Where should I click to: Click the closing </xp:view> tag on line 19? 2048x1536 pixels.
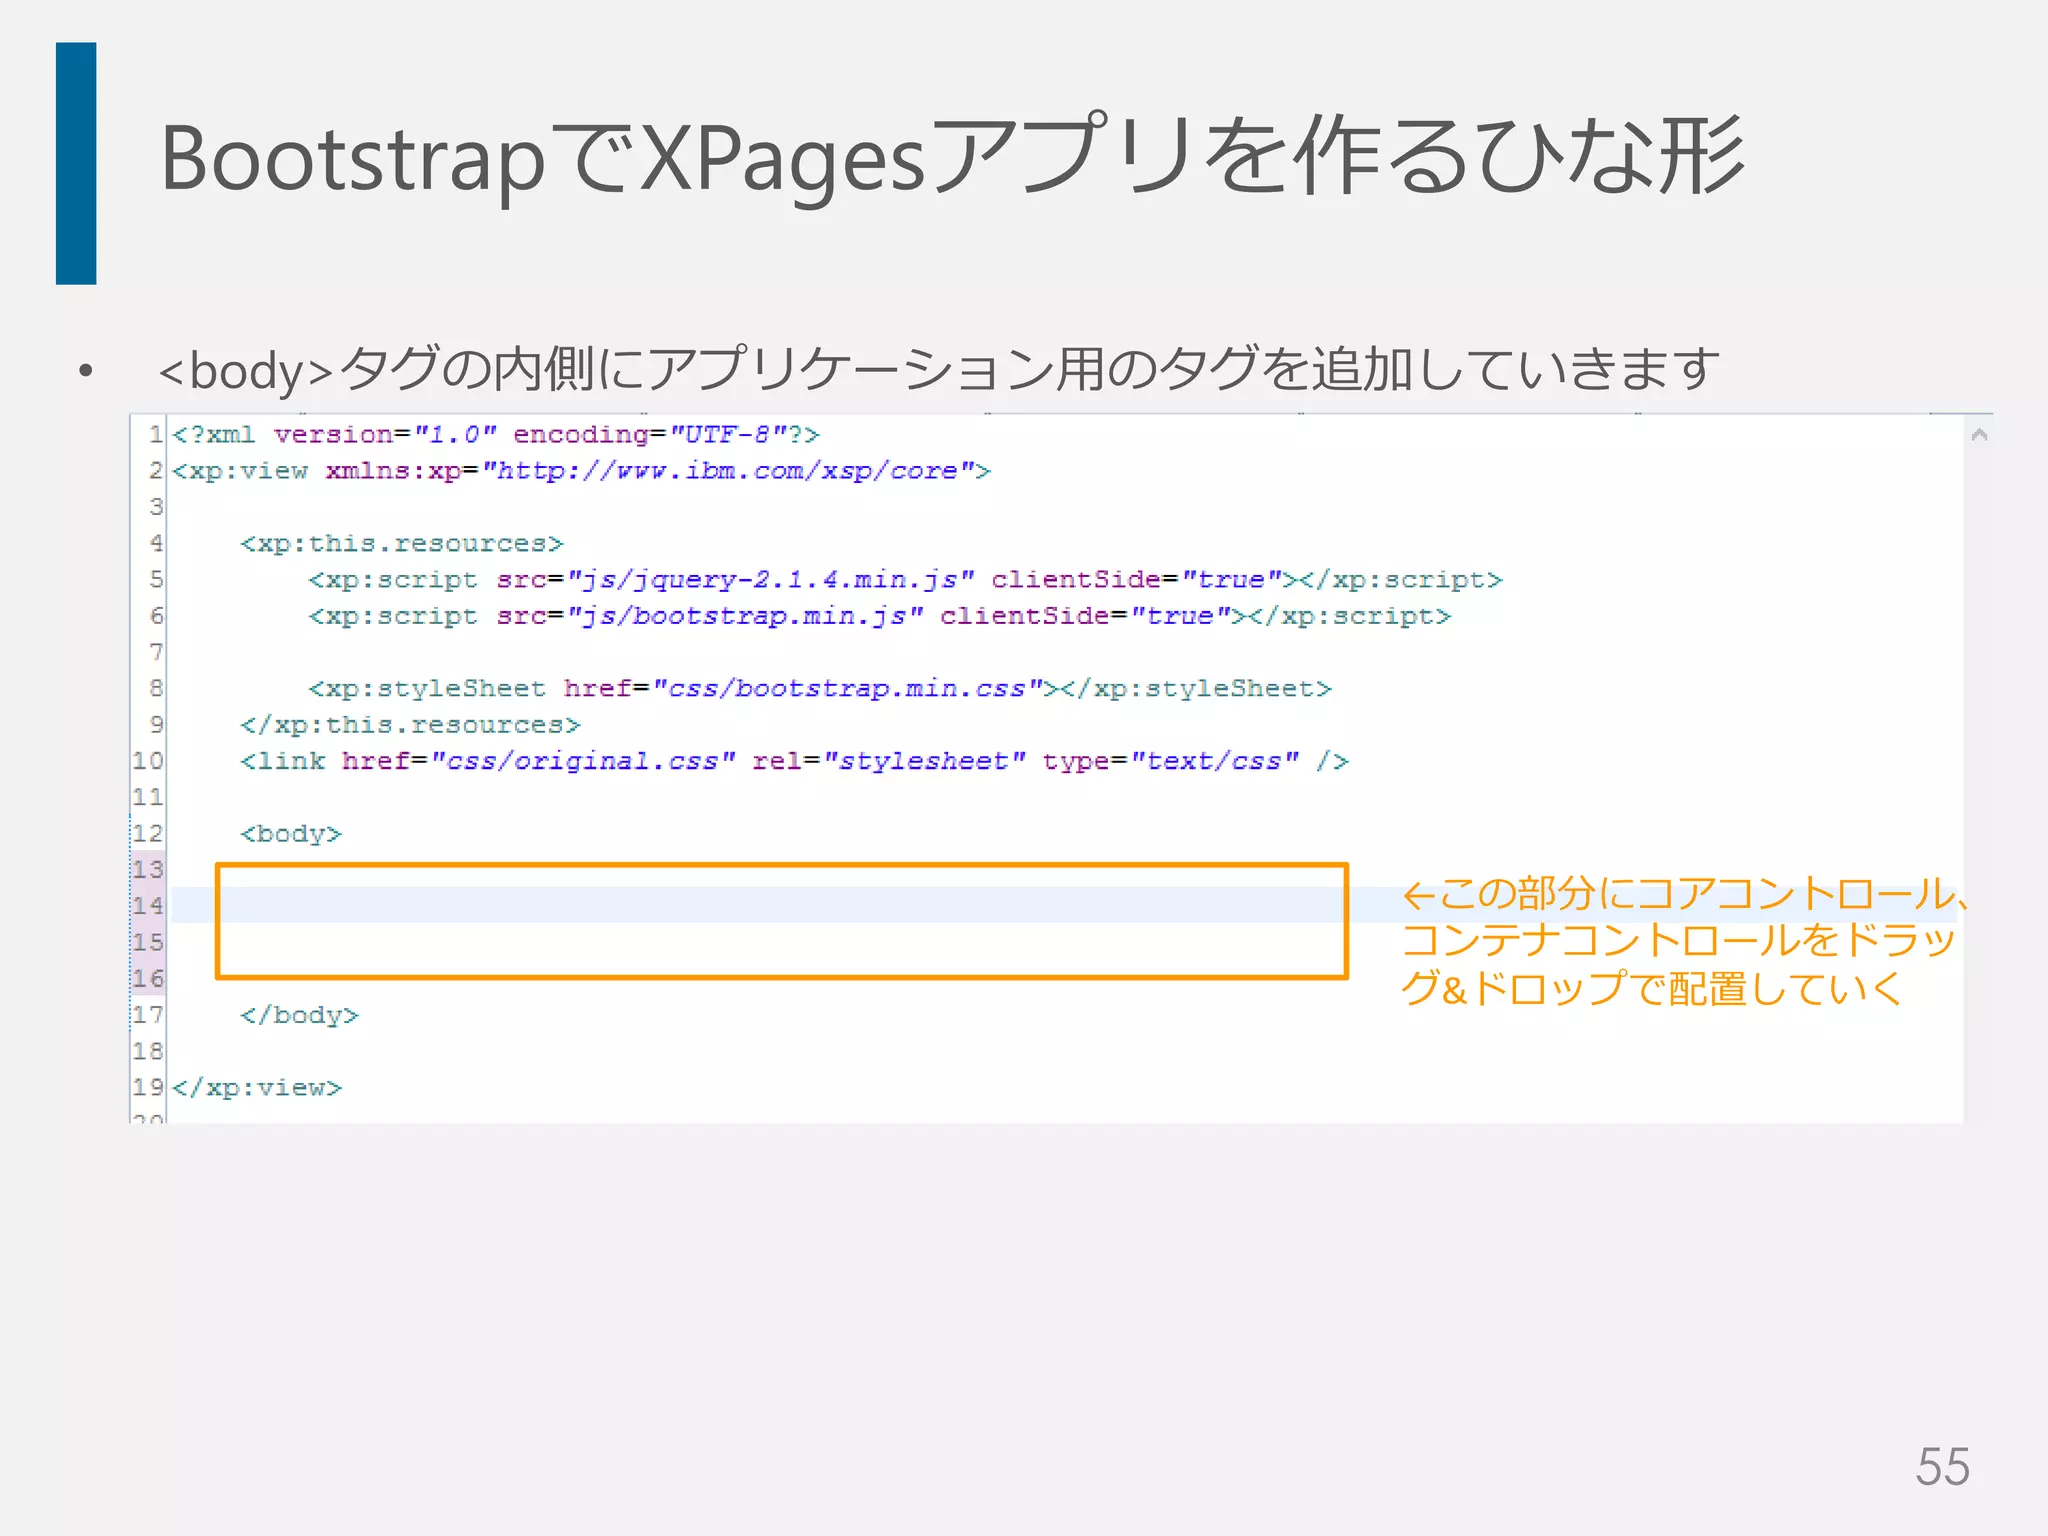(257, 1088)
